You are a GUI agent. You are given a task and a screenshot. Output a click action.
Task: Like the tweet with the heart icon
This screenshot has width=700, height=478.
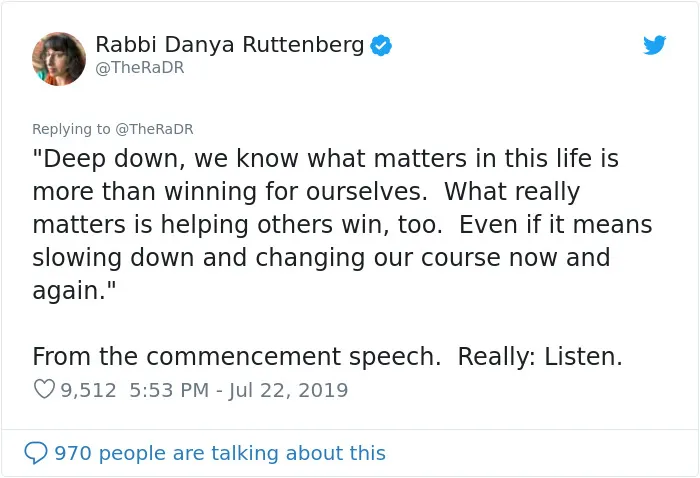pos(44,389)
